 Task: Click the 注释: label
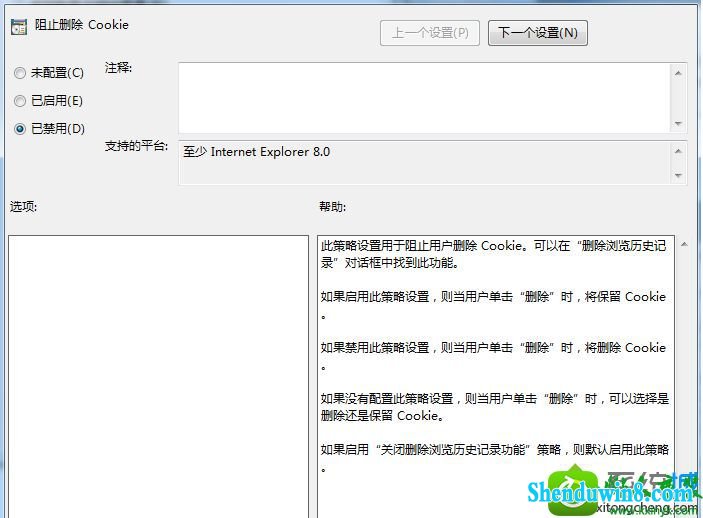[x=118, y=68]
